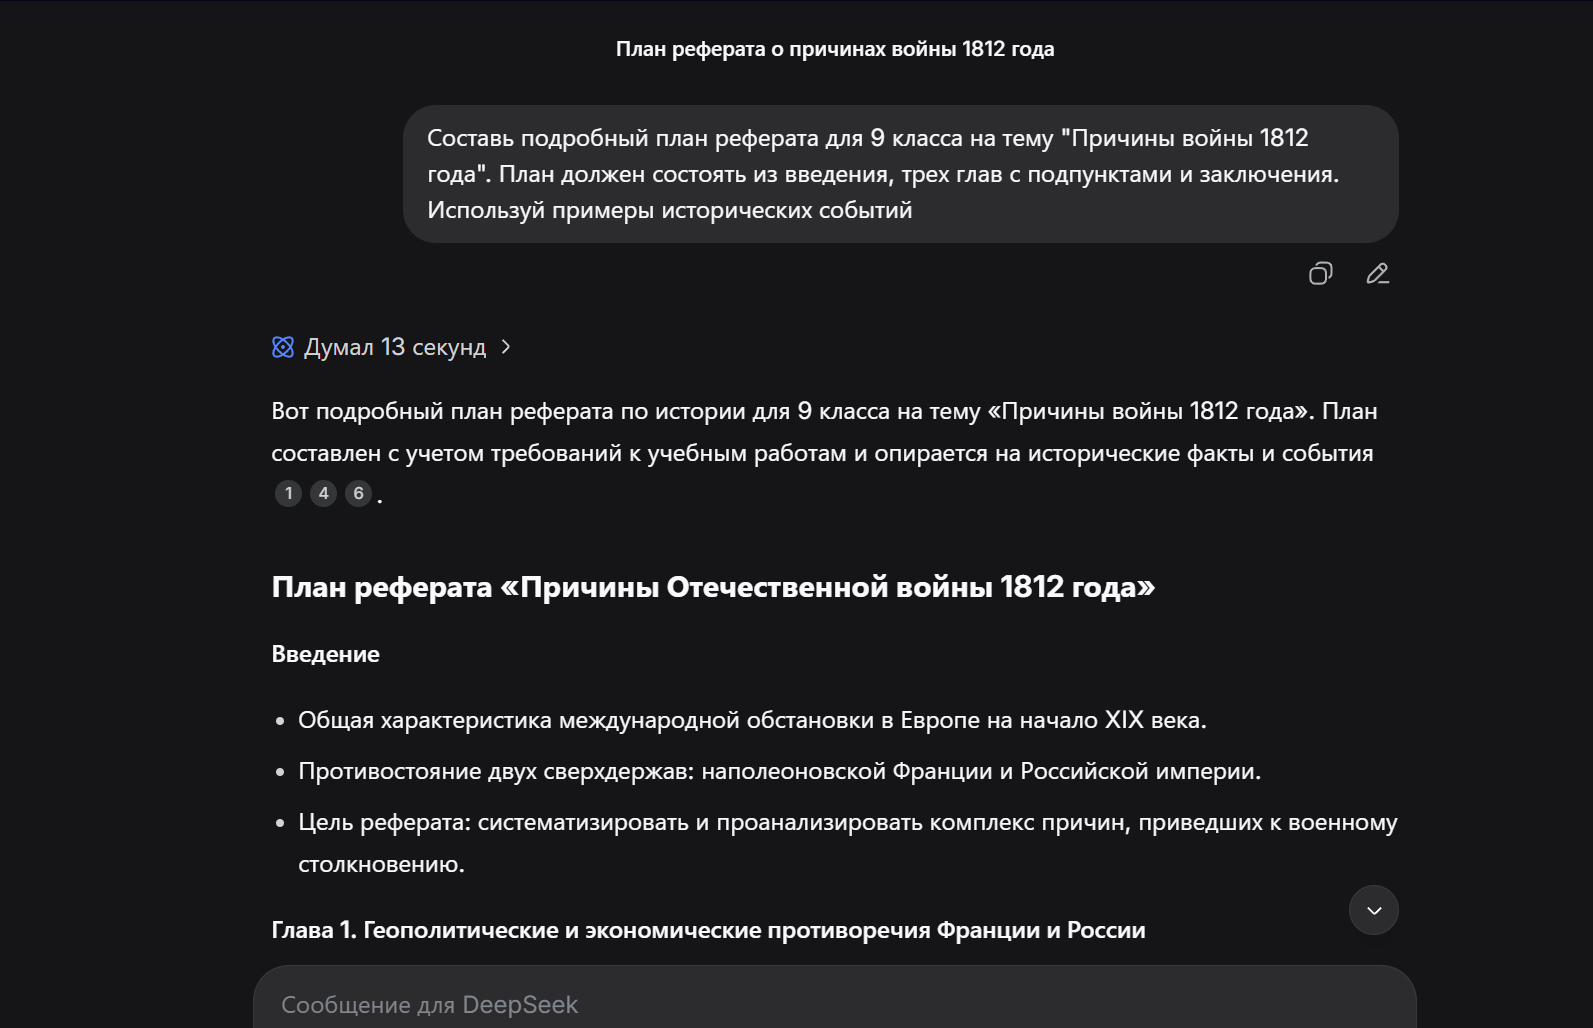Open citation badge 1 after the intro text

pyautogui.click(x=288, y=493)
